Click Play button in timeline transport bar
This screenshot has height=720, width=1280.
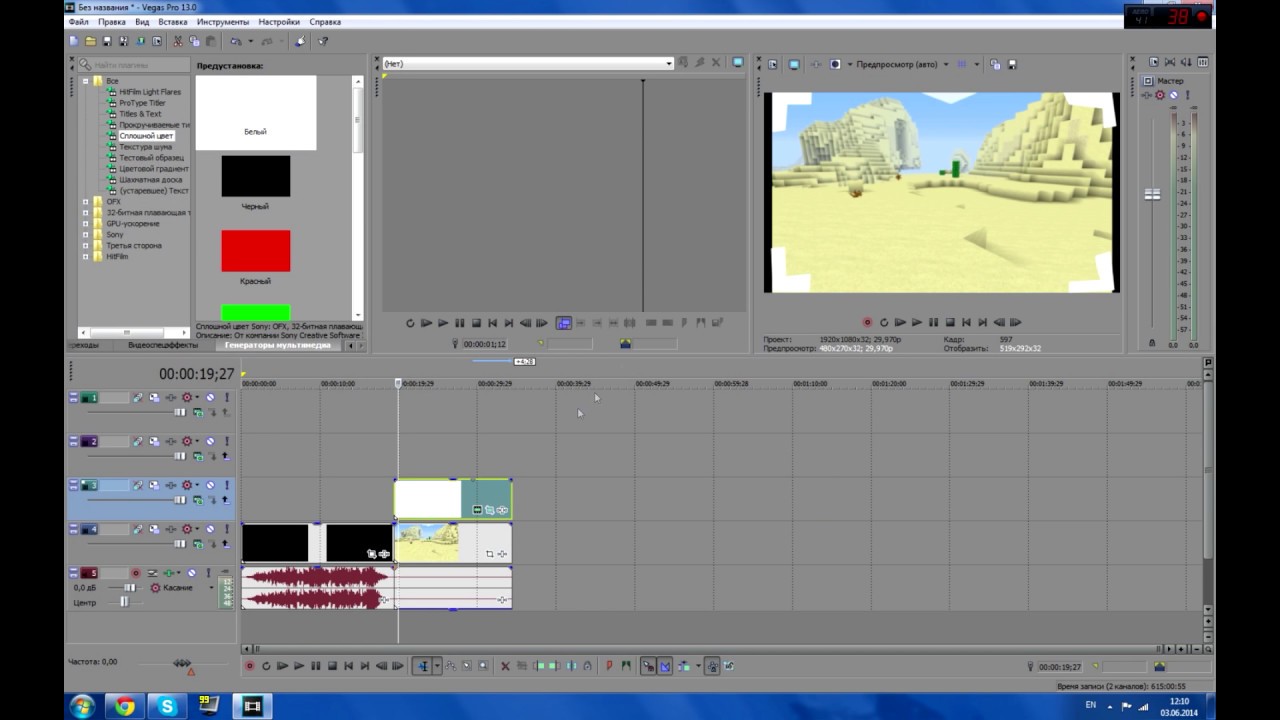(299, 666)
